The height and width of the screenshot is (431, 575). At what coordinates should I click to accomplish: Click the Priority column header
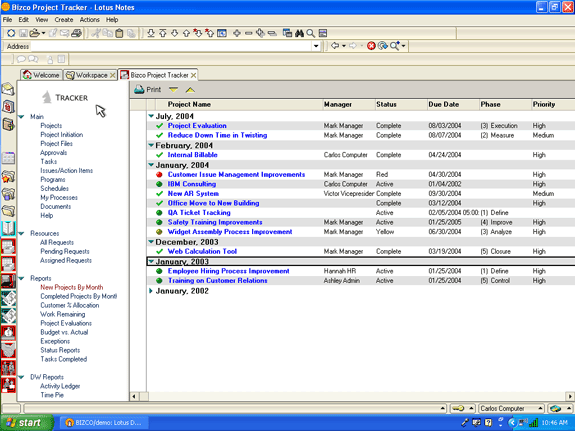pos(553,105)
